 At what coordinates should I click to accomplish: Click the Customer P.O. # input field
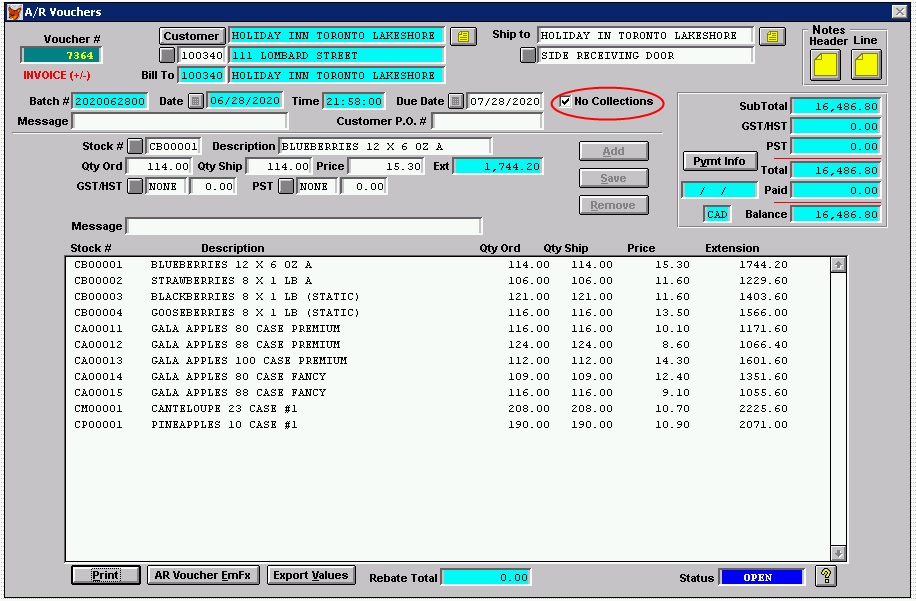[487, 121]
